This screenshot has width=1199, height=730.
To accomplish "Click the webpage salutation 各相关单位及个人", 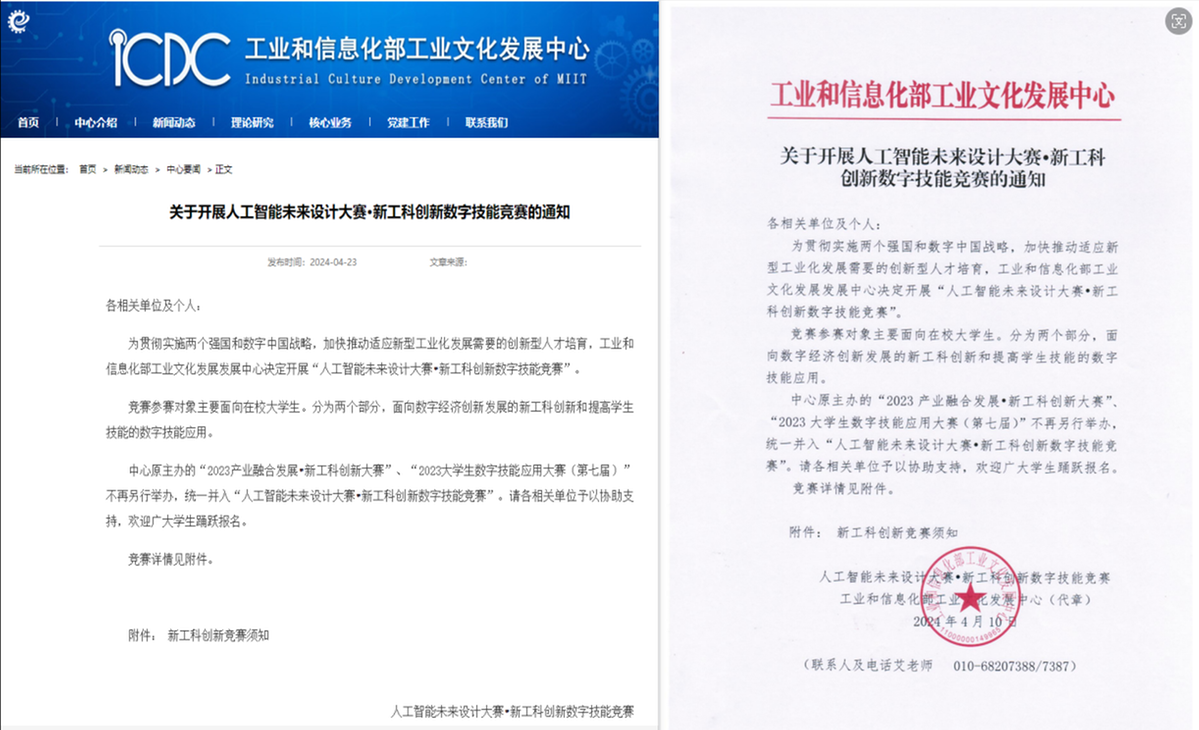I will click(154, 306).
